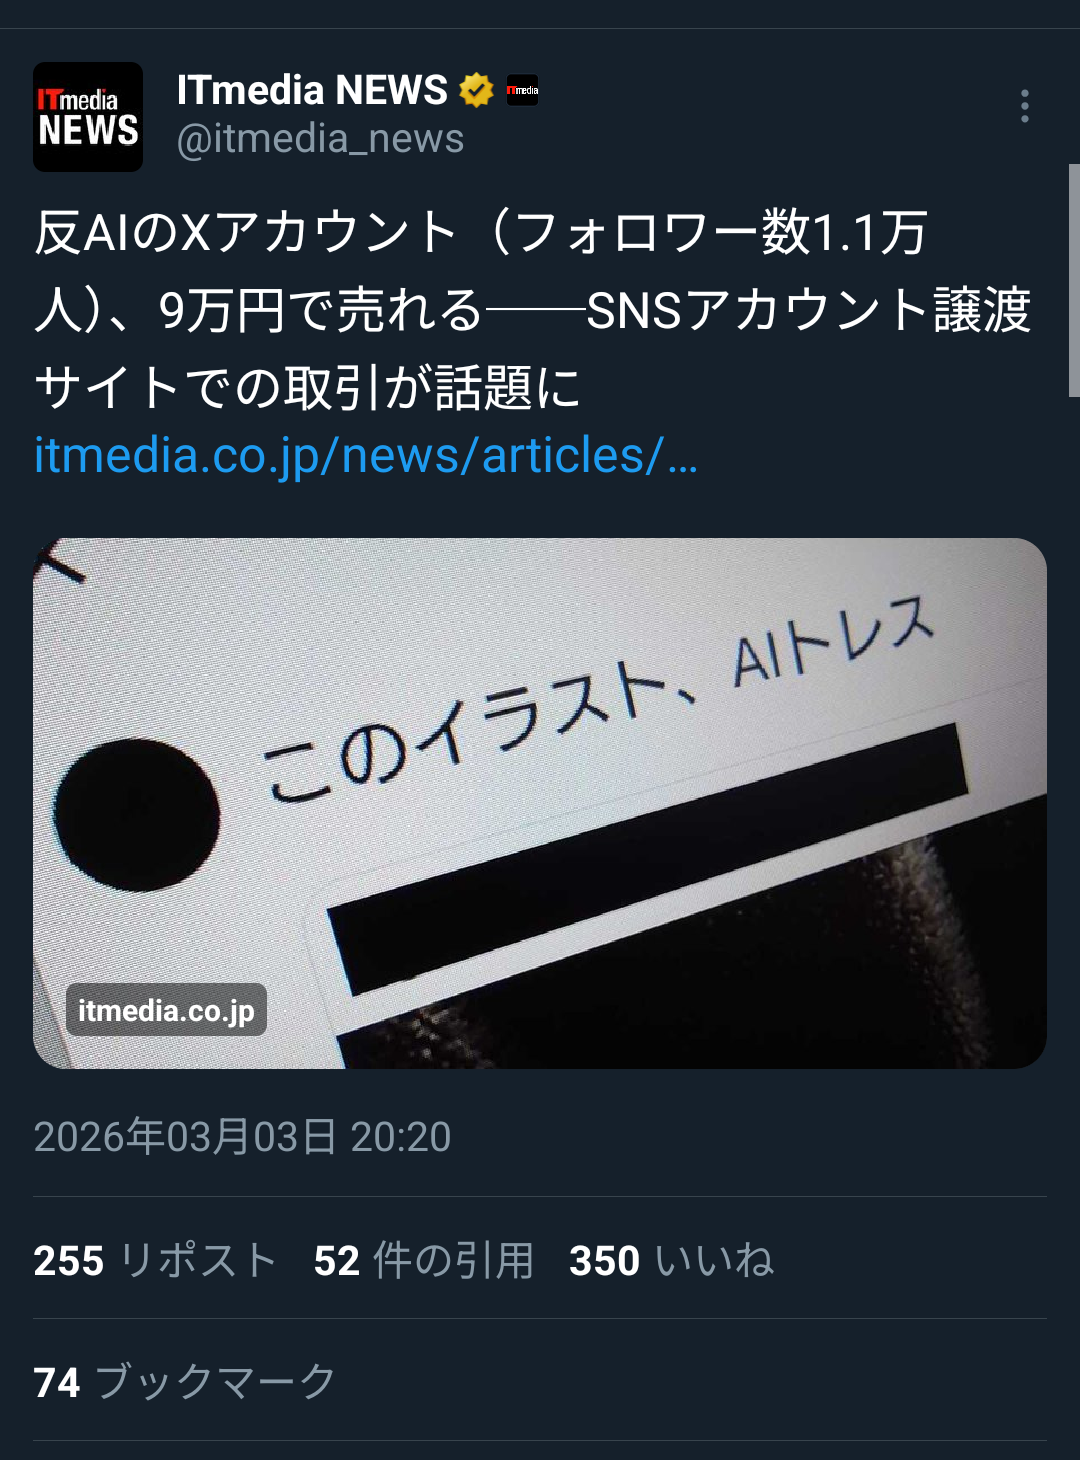Click the back arrow shown in the preview image
This screenshot has height=1460, width=1080.
(60, 562)
